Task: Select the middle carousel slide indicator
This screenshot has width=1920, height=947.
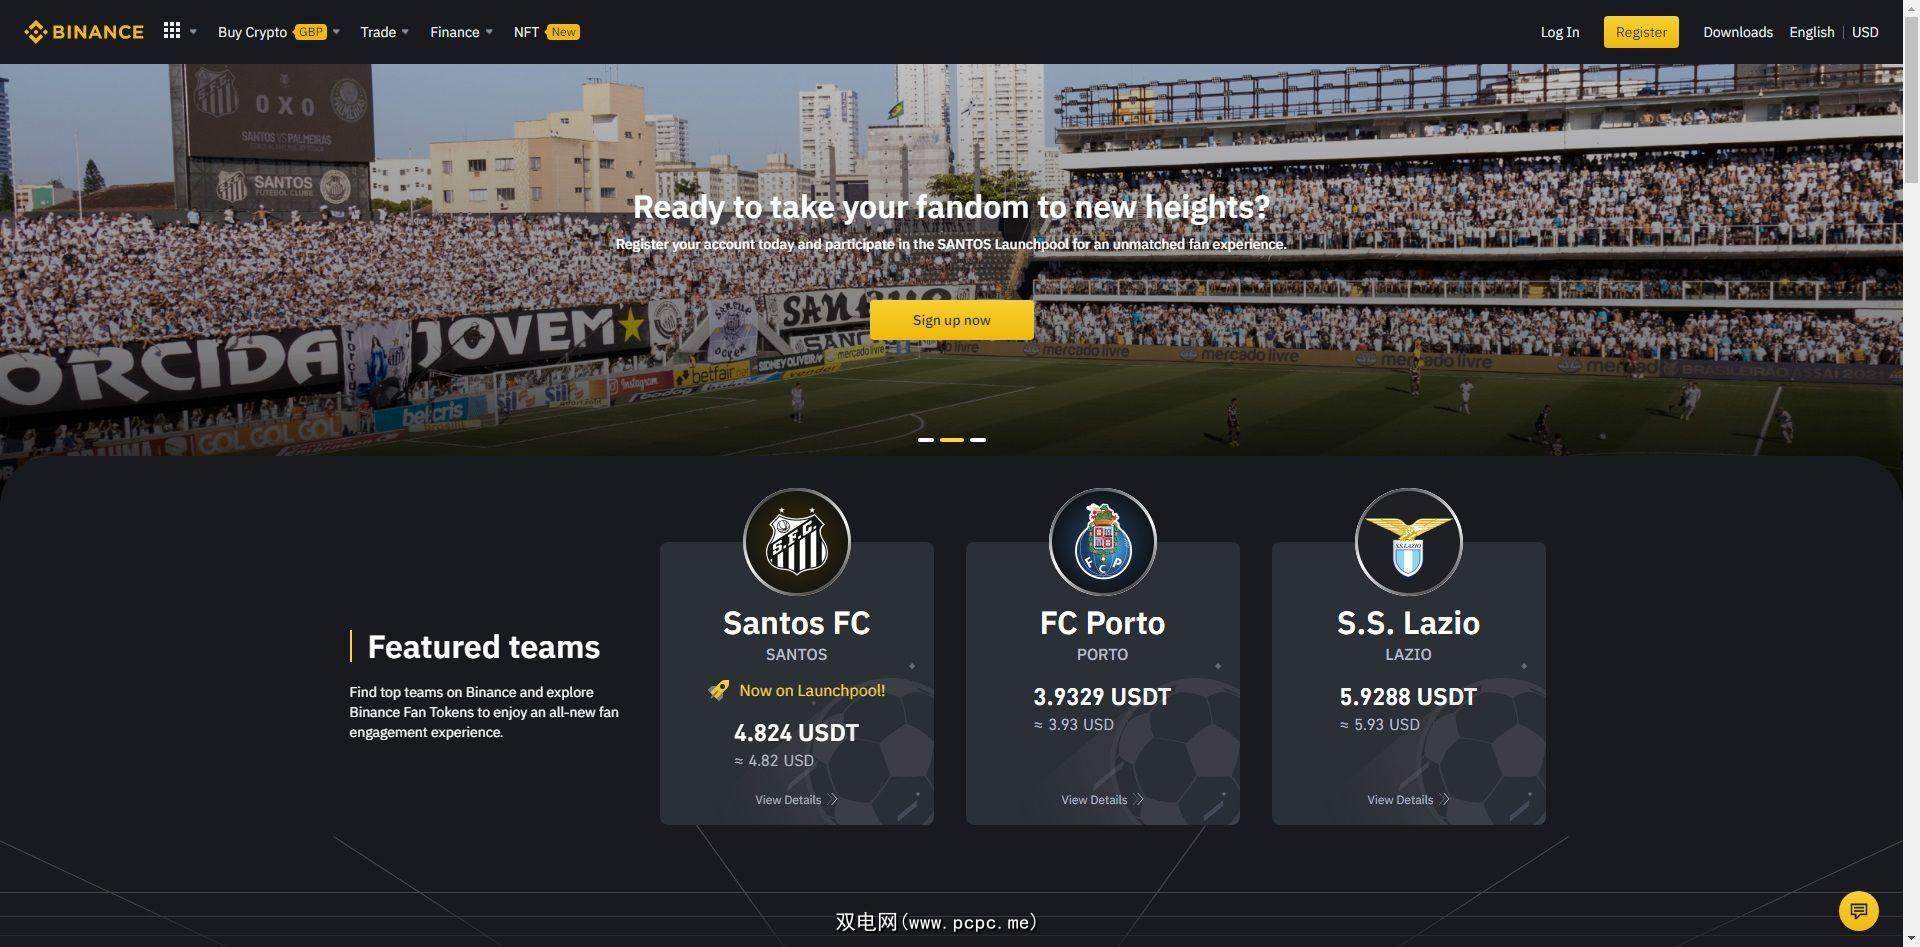Action: (952, 440)
